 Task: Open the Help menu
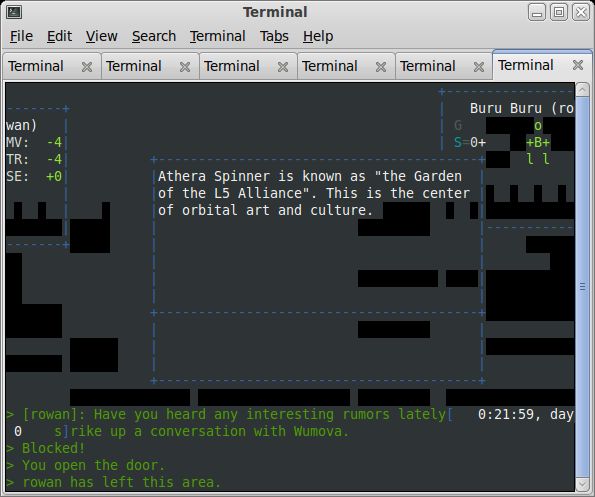[x=318, y=36]
